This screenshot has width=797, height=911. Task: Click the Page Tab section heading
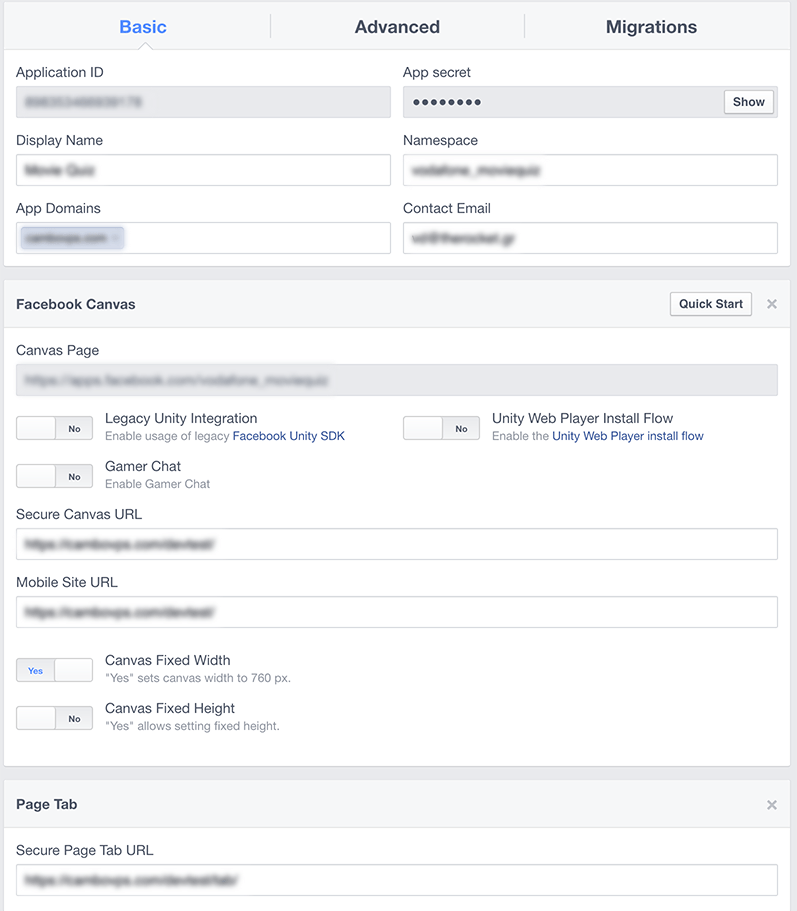46,805
